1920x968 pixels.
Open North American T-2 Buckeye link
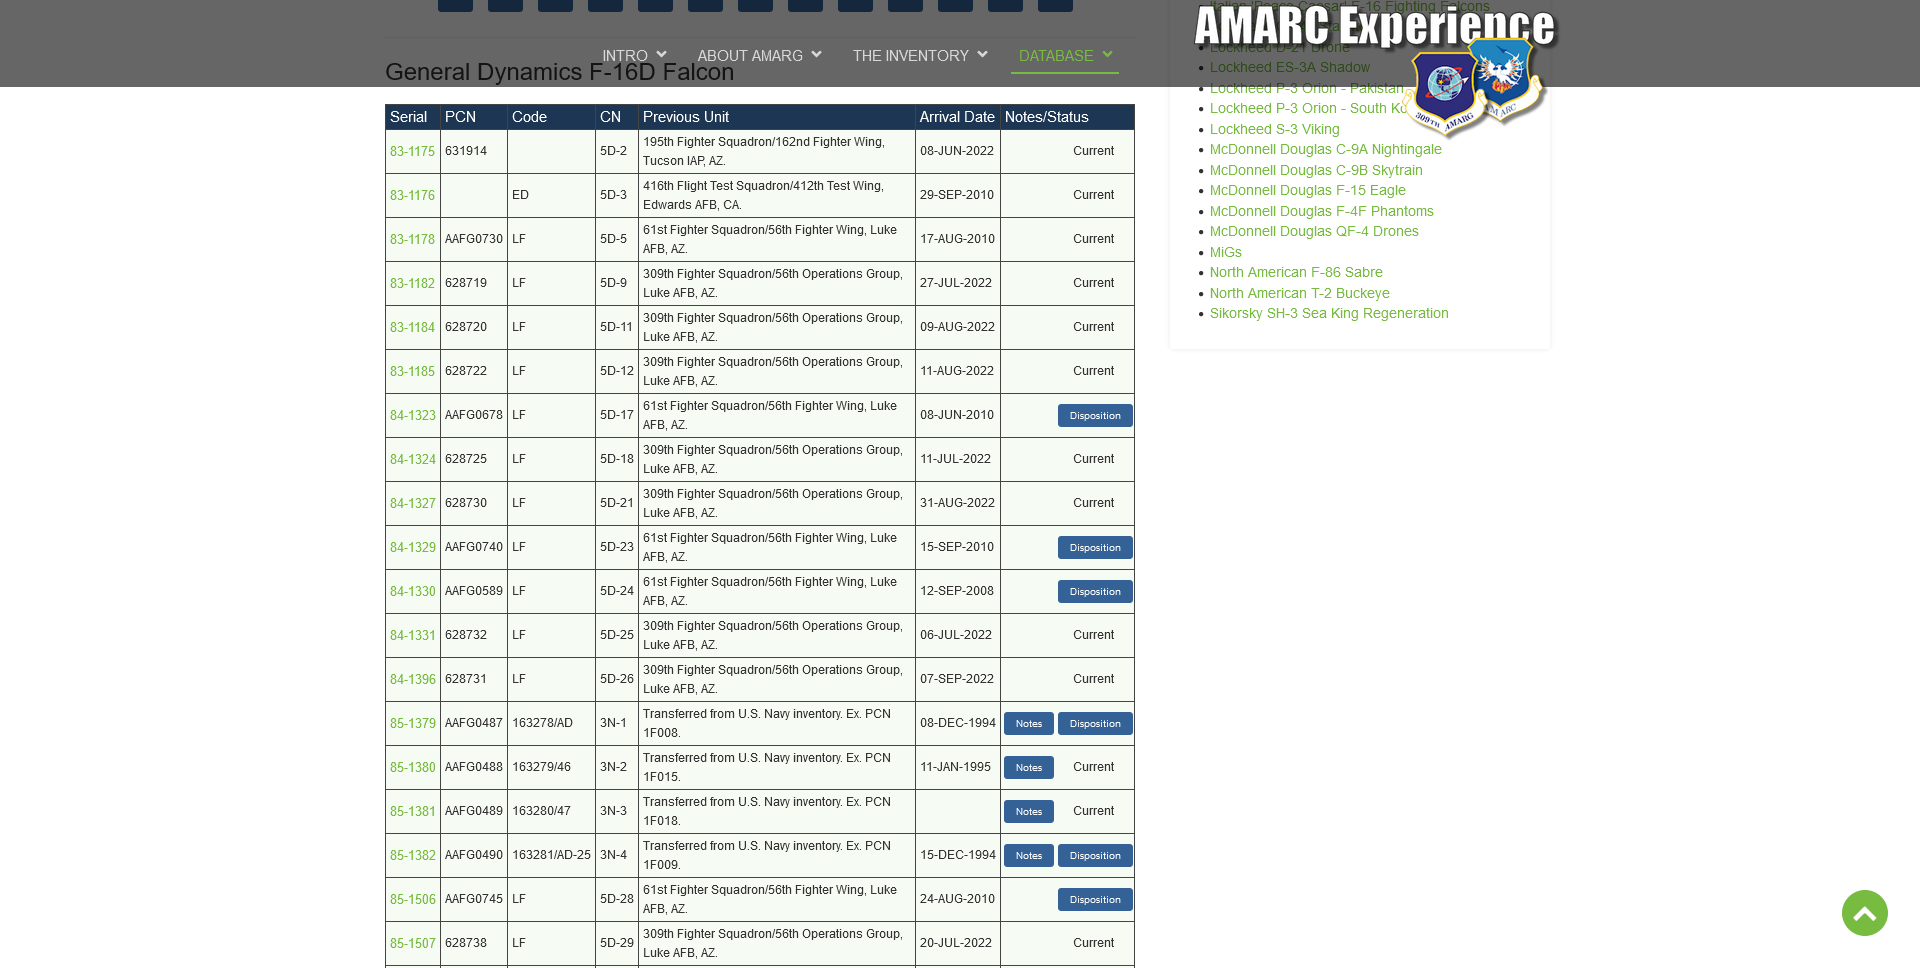pyautogui.click(x=1299, y=293)
